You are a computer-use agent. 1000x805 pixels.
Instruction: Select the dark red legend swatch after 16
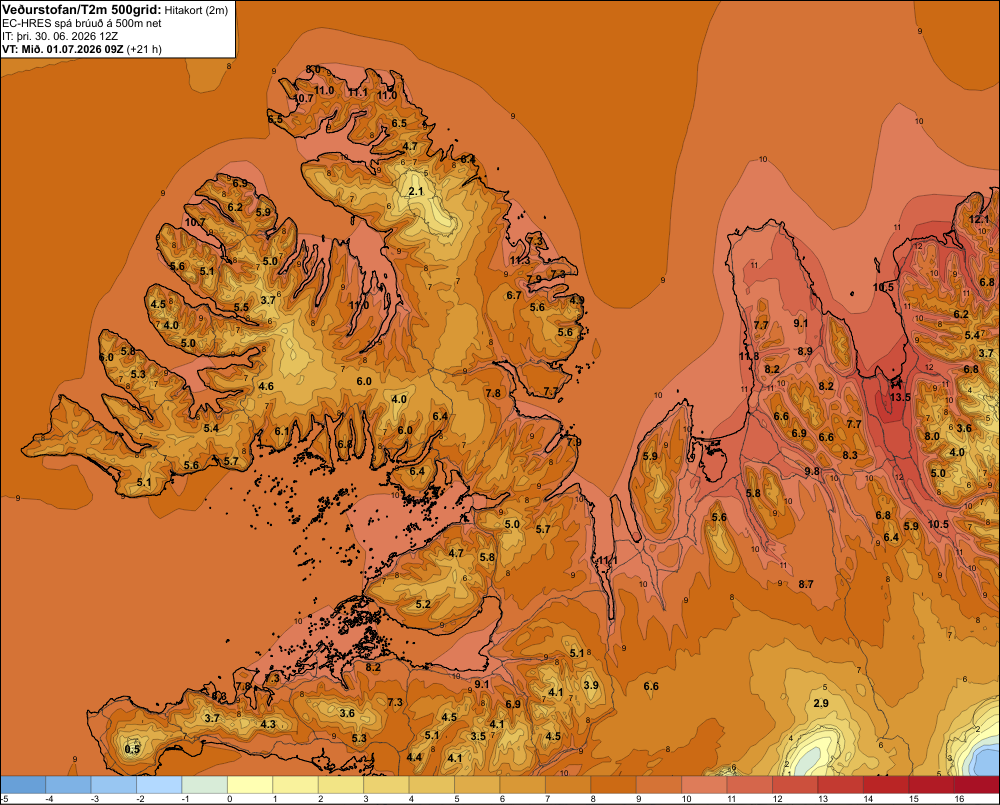(x=976, y=785)
